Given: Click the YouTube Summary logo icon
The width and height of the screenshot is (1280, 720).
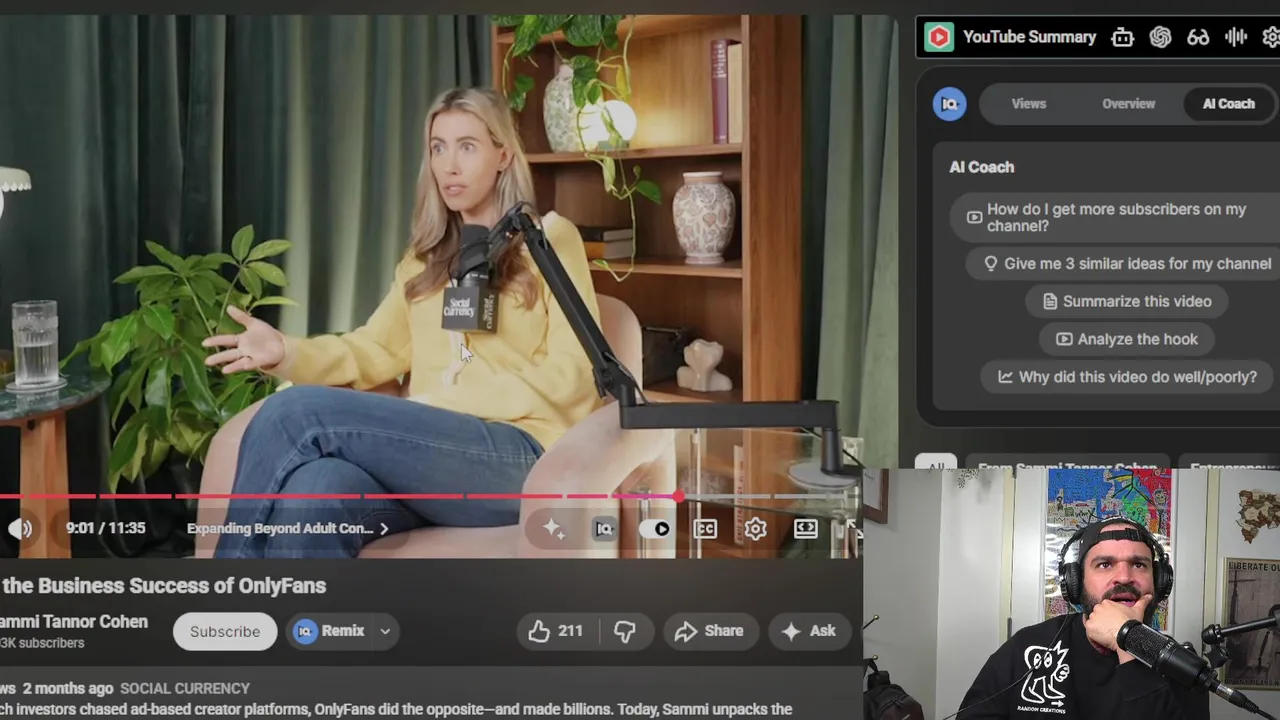Looking at the screenshot, I should (938, 37).
